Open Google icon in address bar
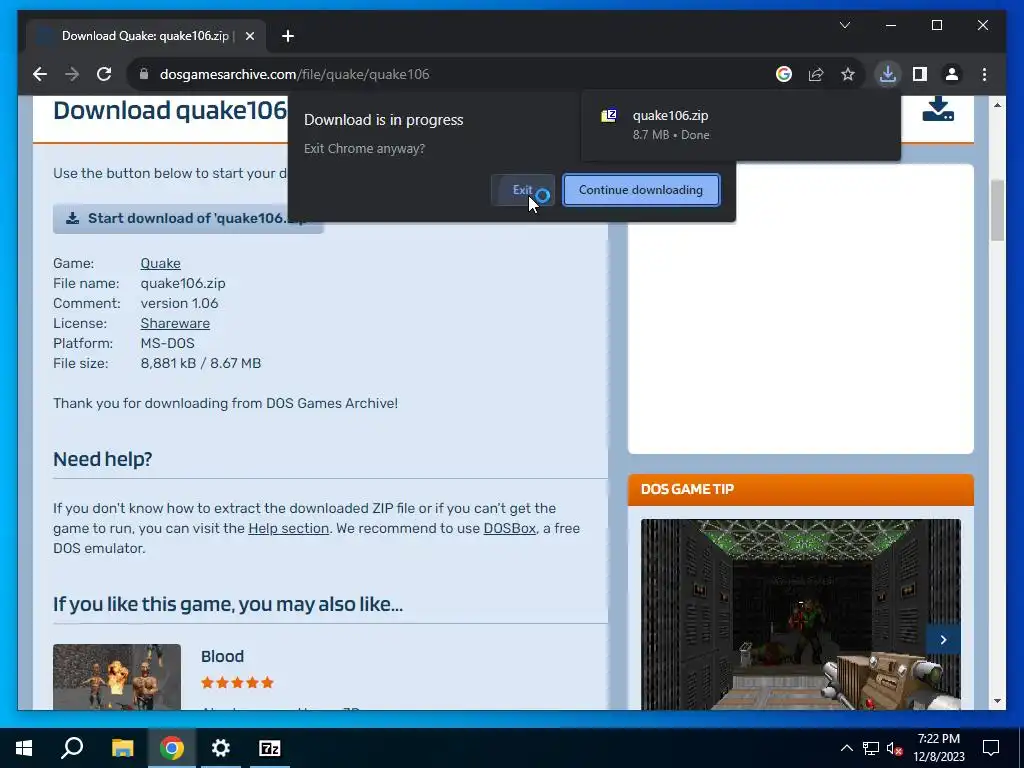Image resolution: width=1024 pixels, height=768 pixels. pos(784,74)
